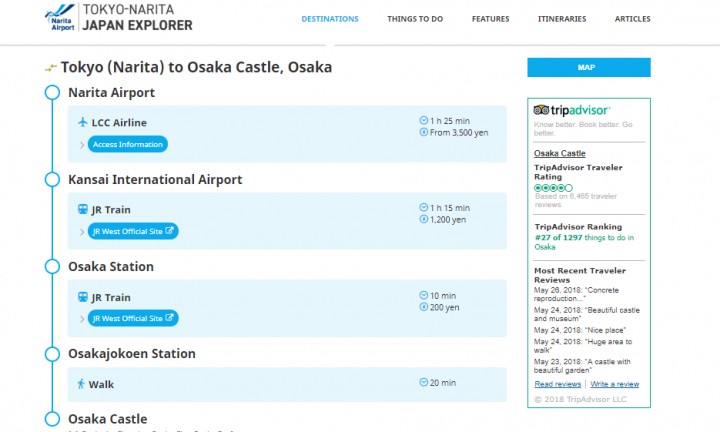720x432 pixels.
Task: Expand the chevron beside Access Information
Action: [x=82, y=145]
